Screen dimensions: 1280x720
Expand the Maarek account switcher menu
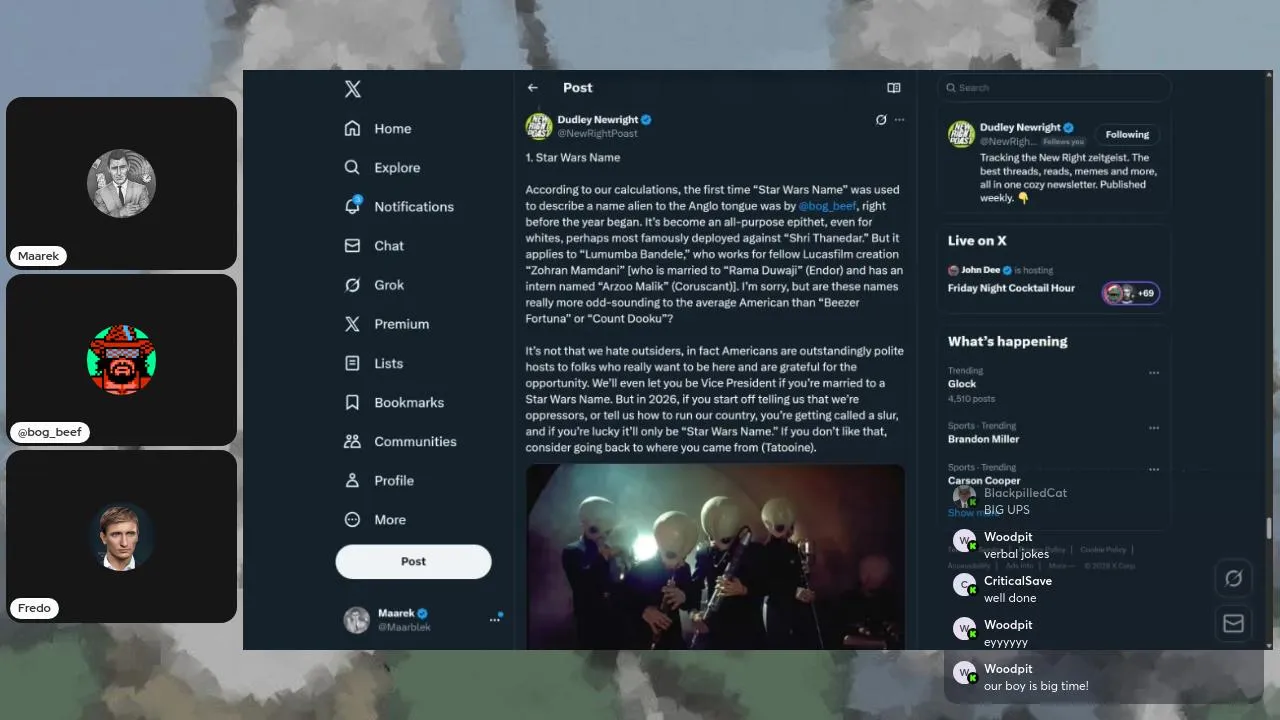tap(494, 620)
